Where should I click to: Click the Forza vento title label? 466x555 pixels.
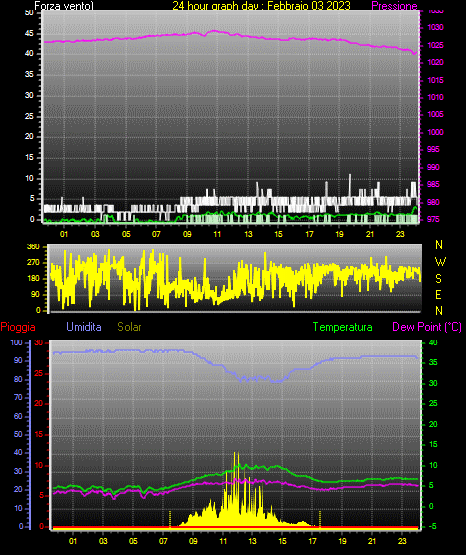[64, 6]
